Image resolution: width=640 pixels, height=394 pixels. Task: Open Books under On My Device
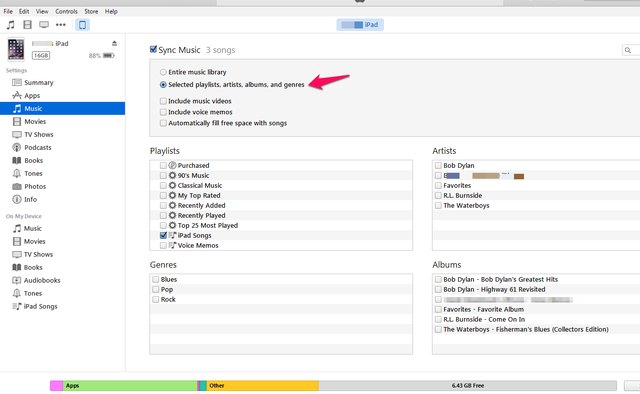tap(33, 267)
